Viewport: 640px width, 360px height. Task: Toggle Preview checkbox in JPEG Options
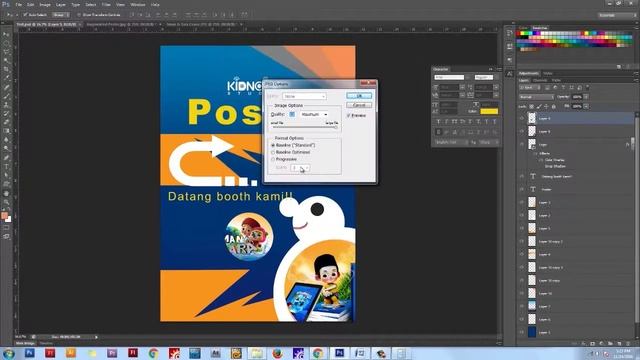pyautogui.click(x=349, y=116)
